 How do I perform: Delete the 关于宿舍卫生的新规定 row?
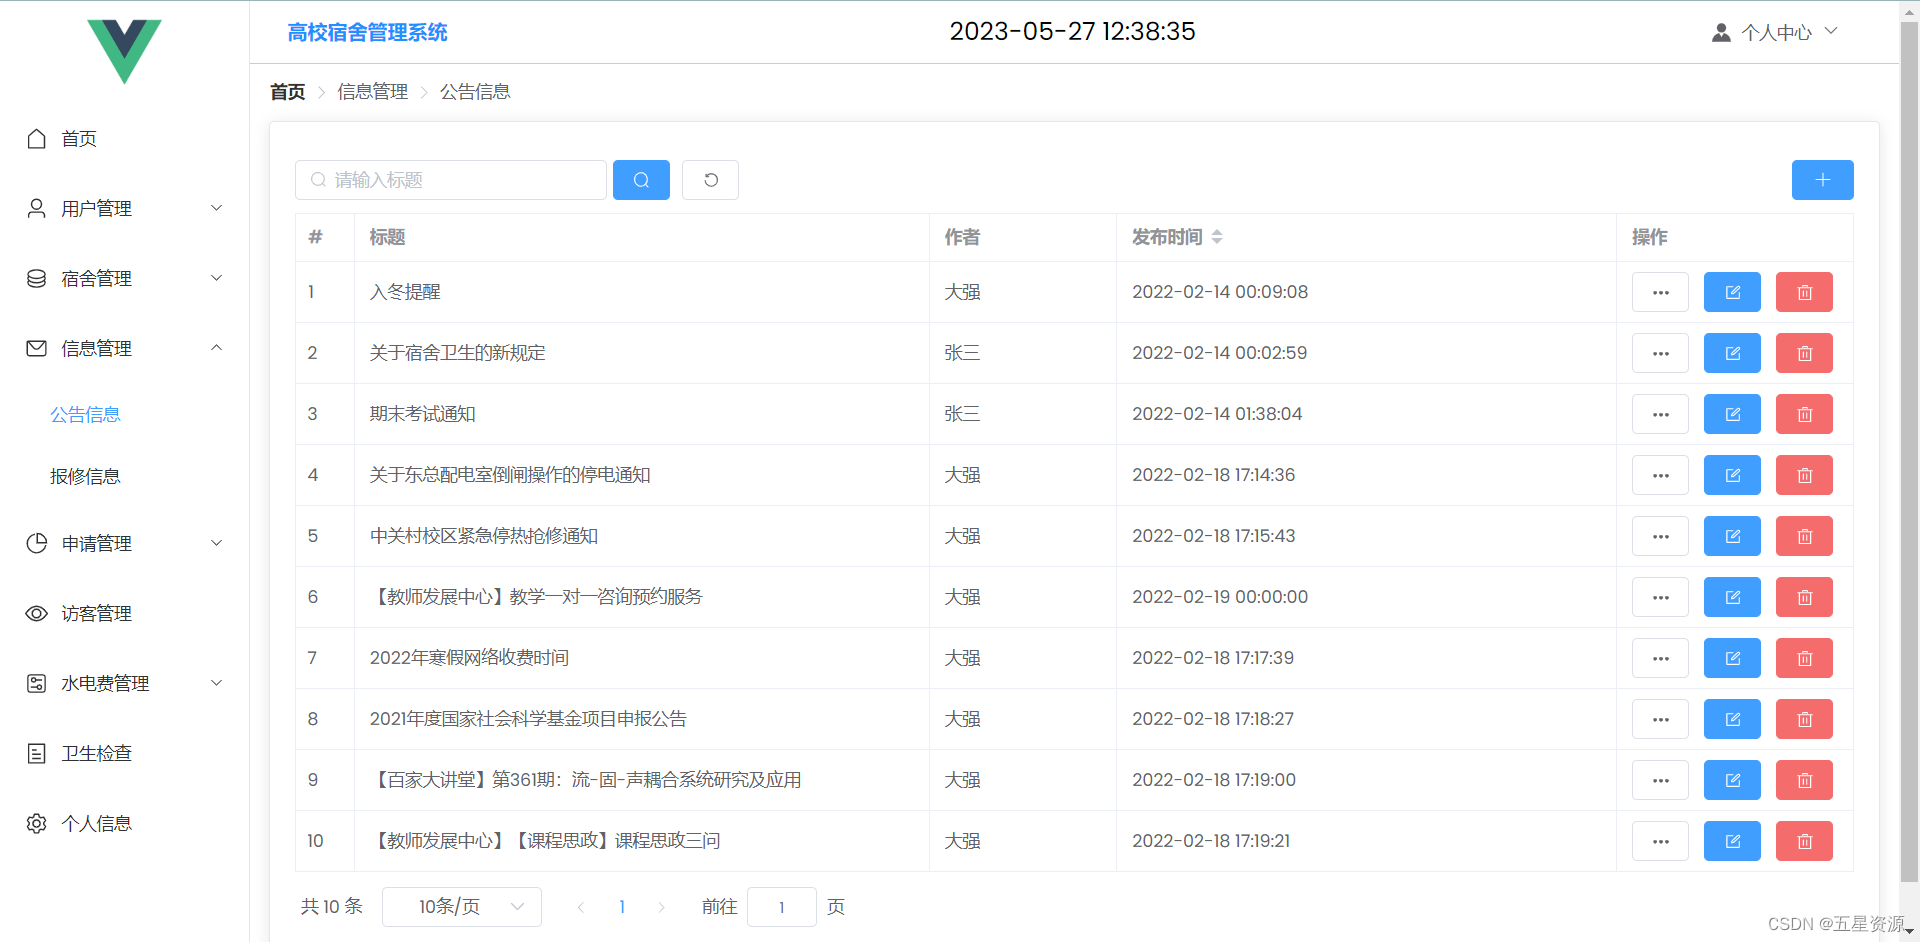(x=1804, y=353)
